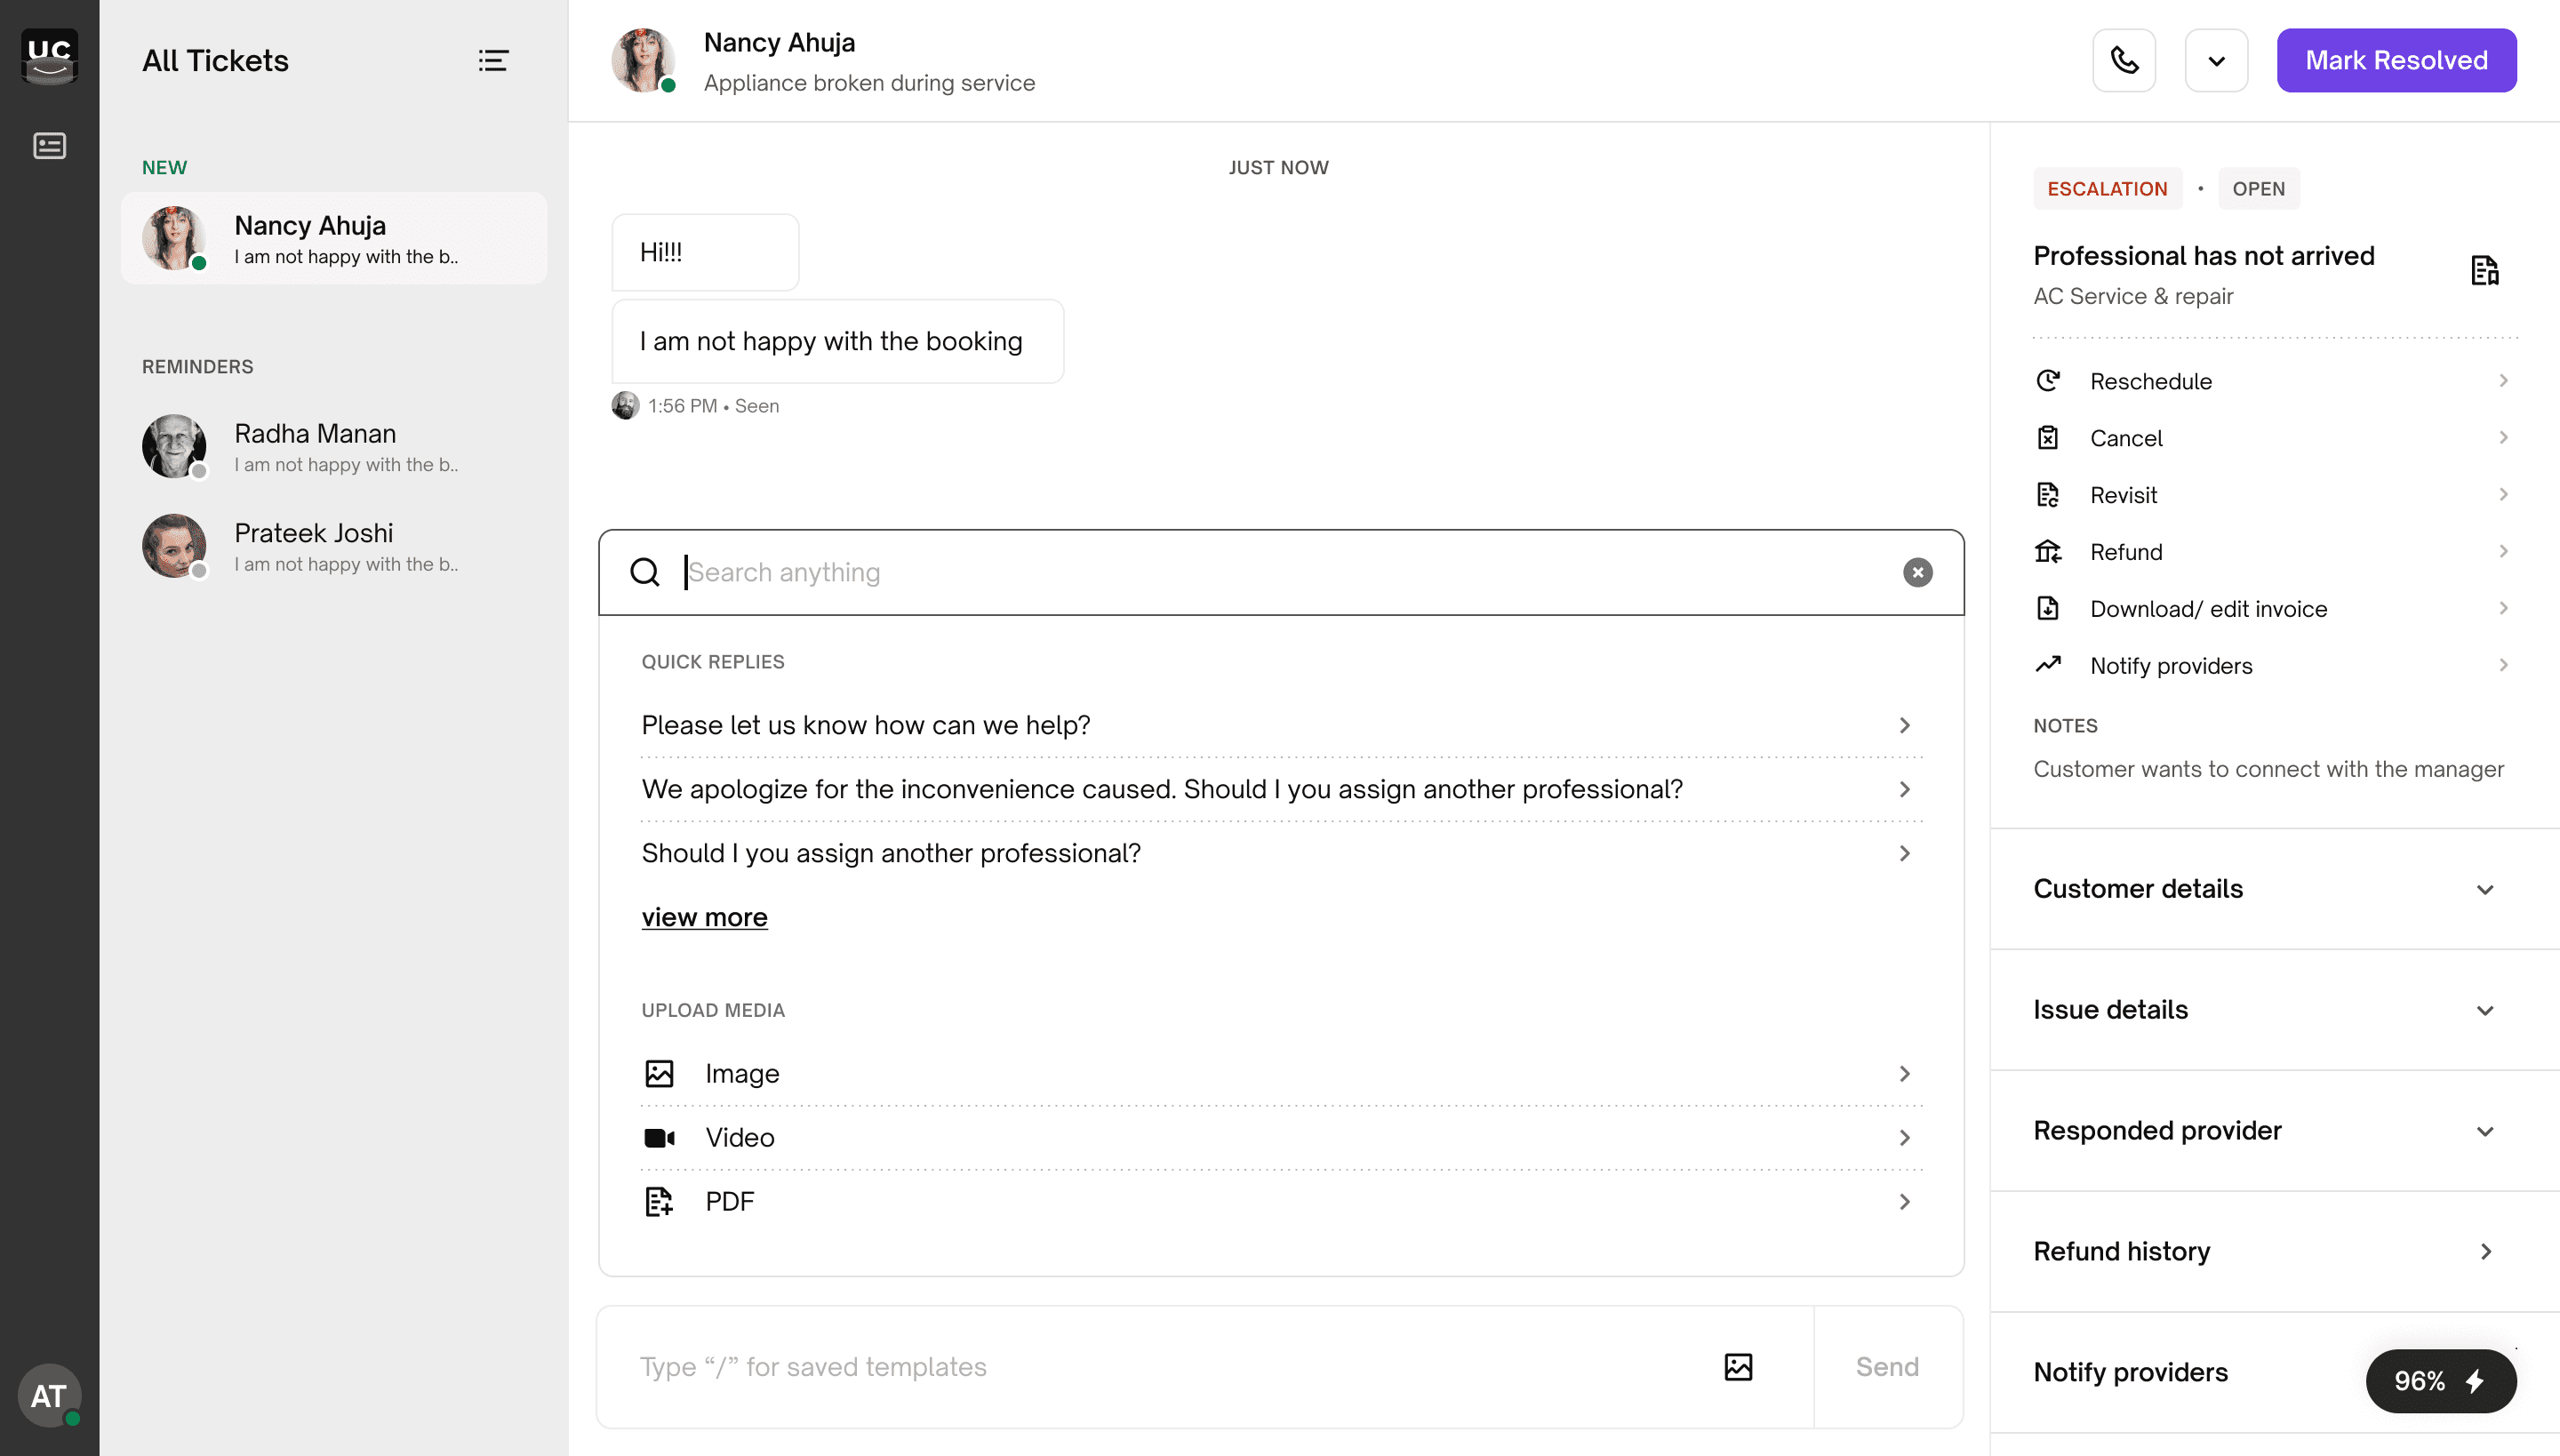Open the booking document icon beside issue title

pyautogui.click(x=2484, y=270)
